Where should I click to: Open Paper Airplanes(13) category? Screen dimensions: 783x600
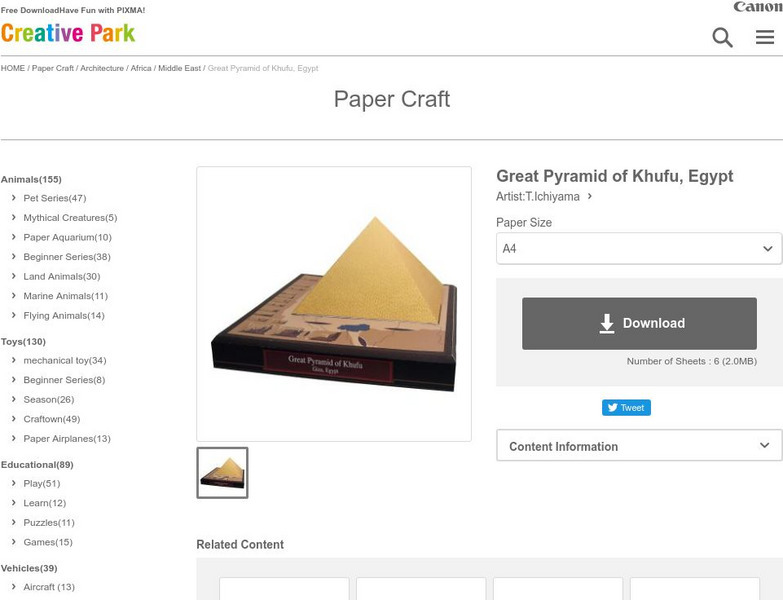67,438
